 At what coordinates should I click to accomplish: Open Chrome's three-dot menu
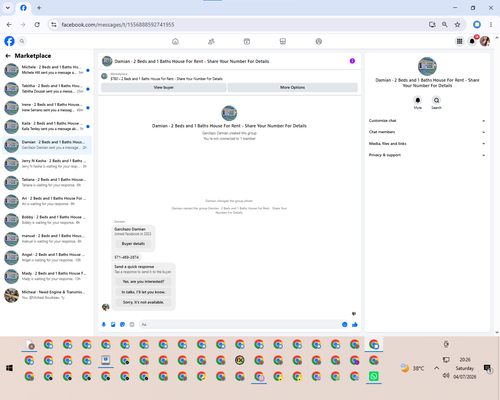click(x=491, y=25)
